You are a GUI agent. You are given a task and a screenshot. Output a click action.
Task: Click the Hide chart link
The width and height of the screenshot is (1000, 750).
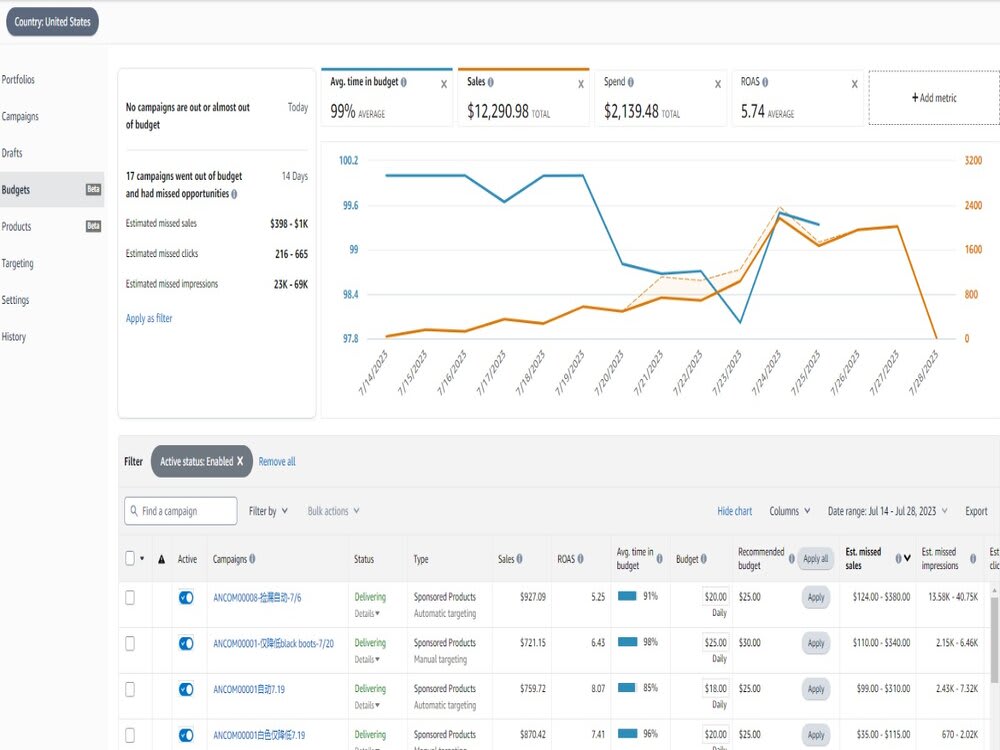point(735,511)
